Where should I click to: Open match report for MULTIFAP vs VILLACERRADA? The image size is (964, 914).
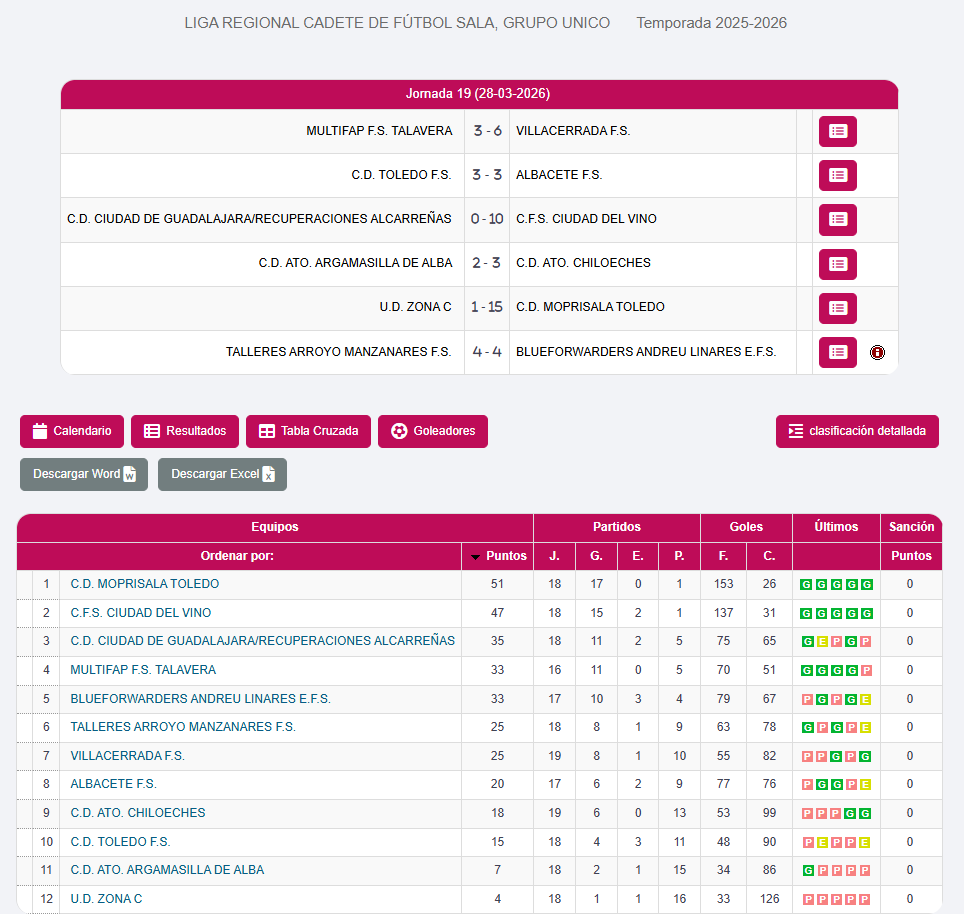click(x=837, y=132)
